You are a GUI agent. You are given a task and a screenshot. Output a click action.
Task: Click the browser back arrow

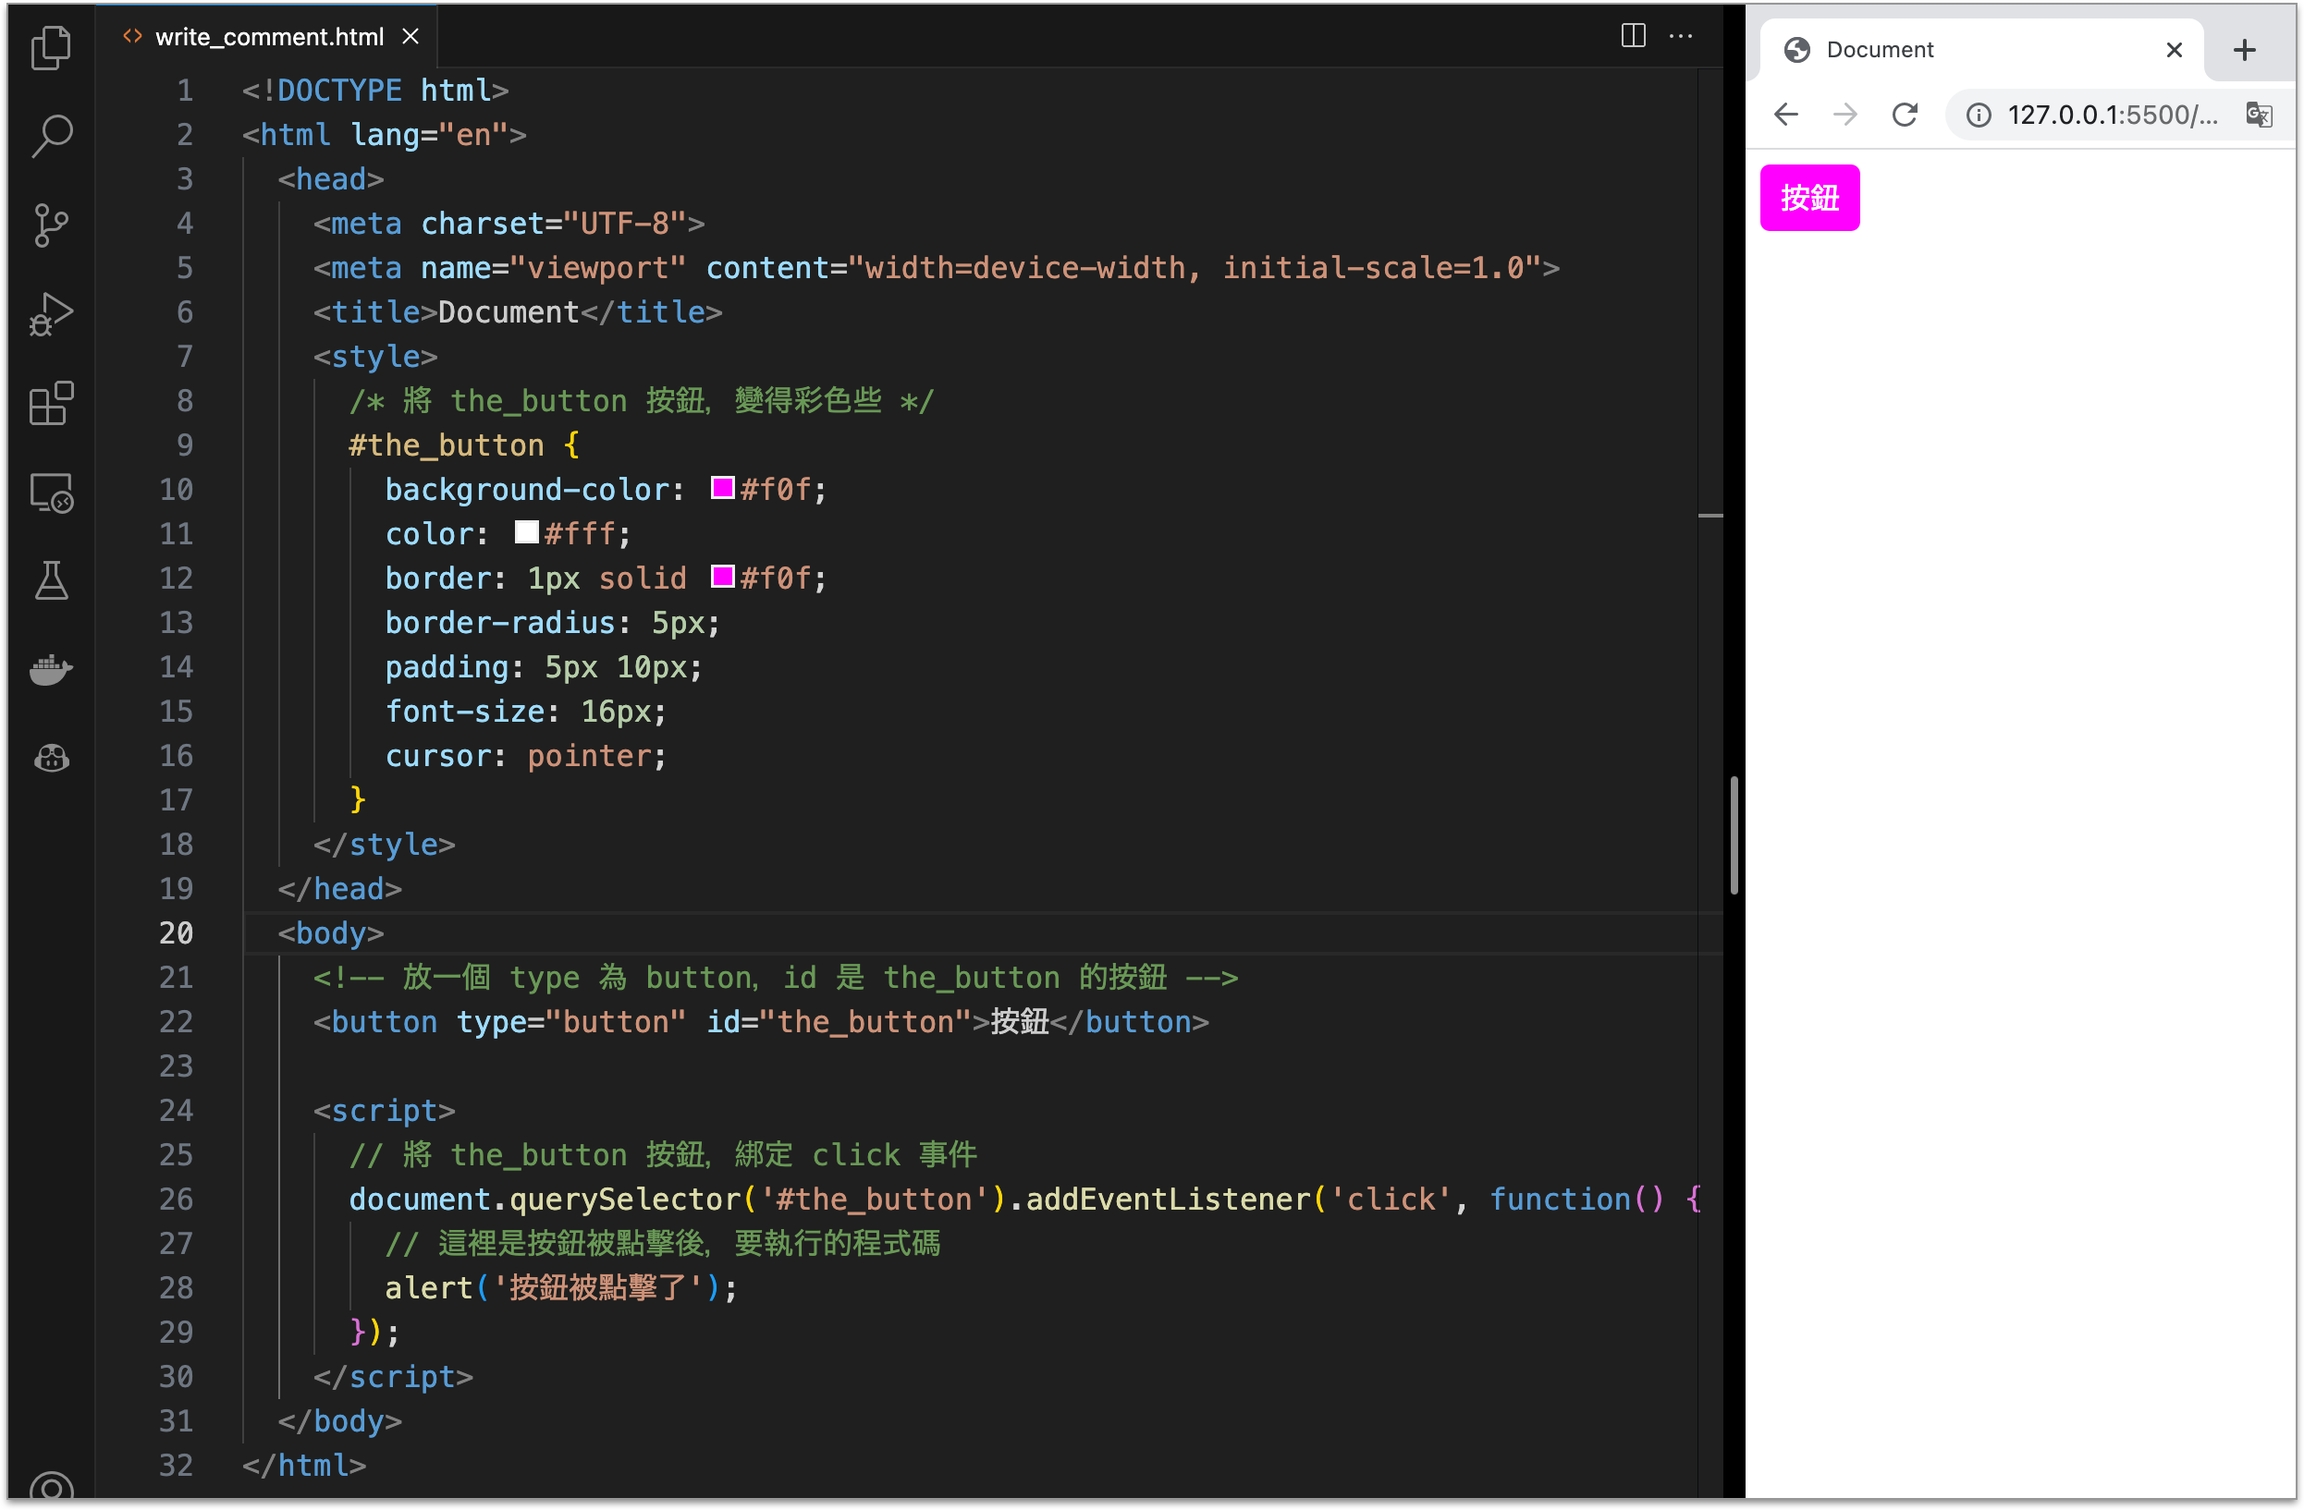click(1786, 115)
